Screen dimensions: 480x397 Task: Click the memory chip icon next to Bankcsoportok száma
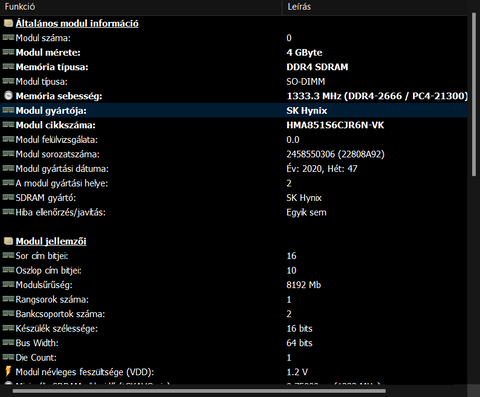8,313
